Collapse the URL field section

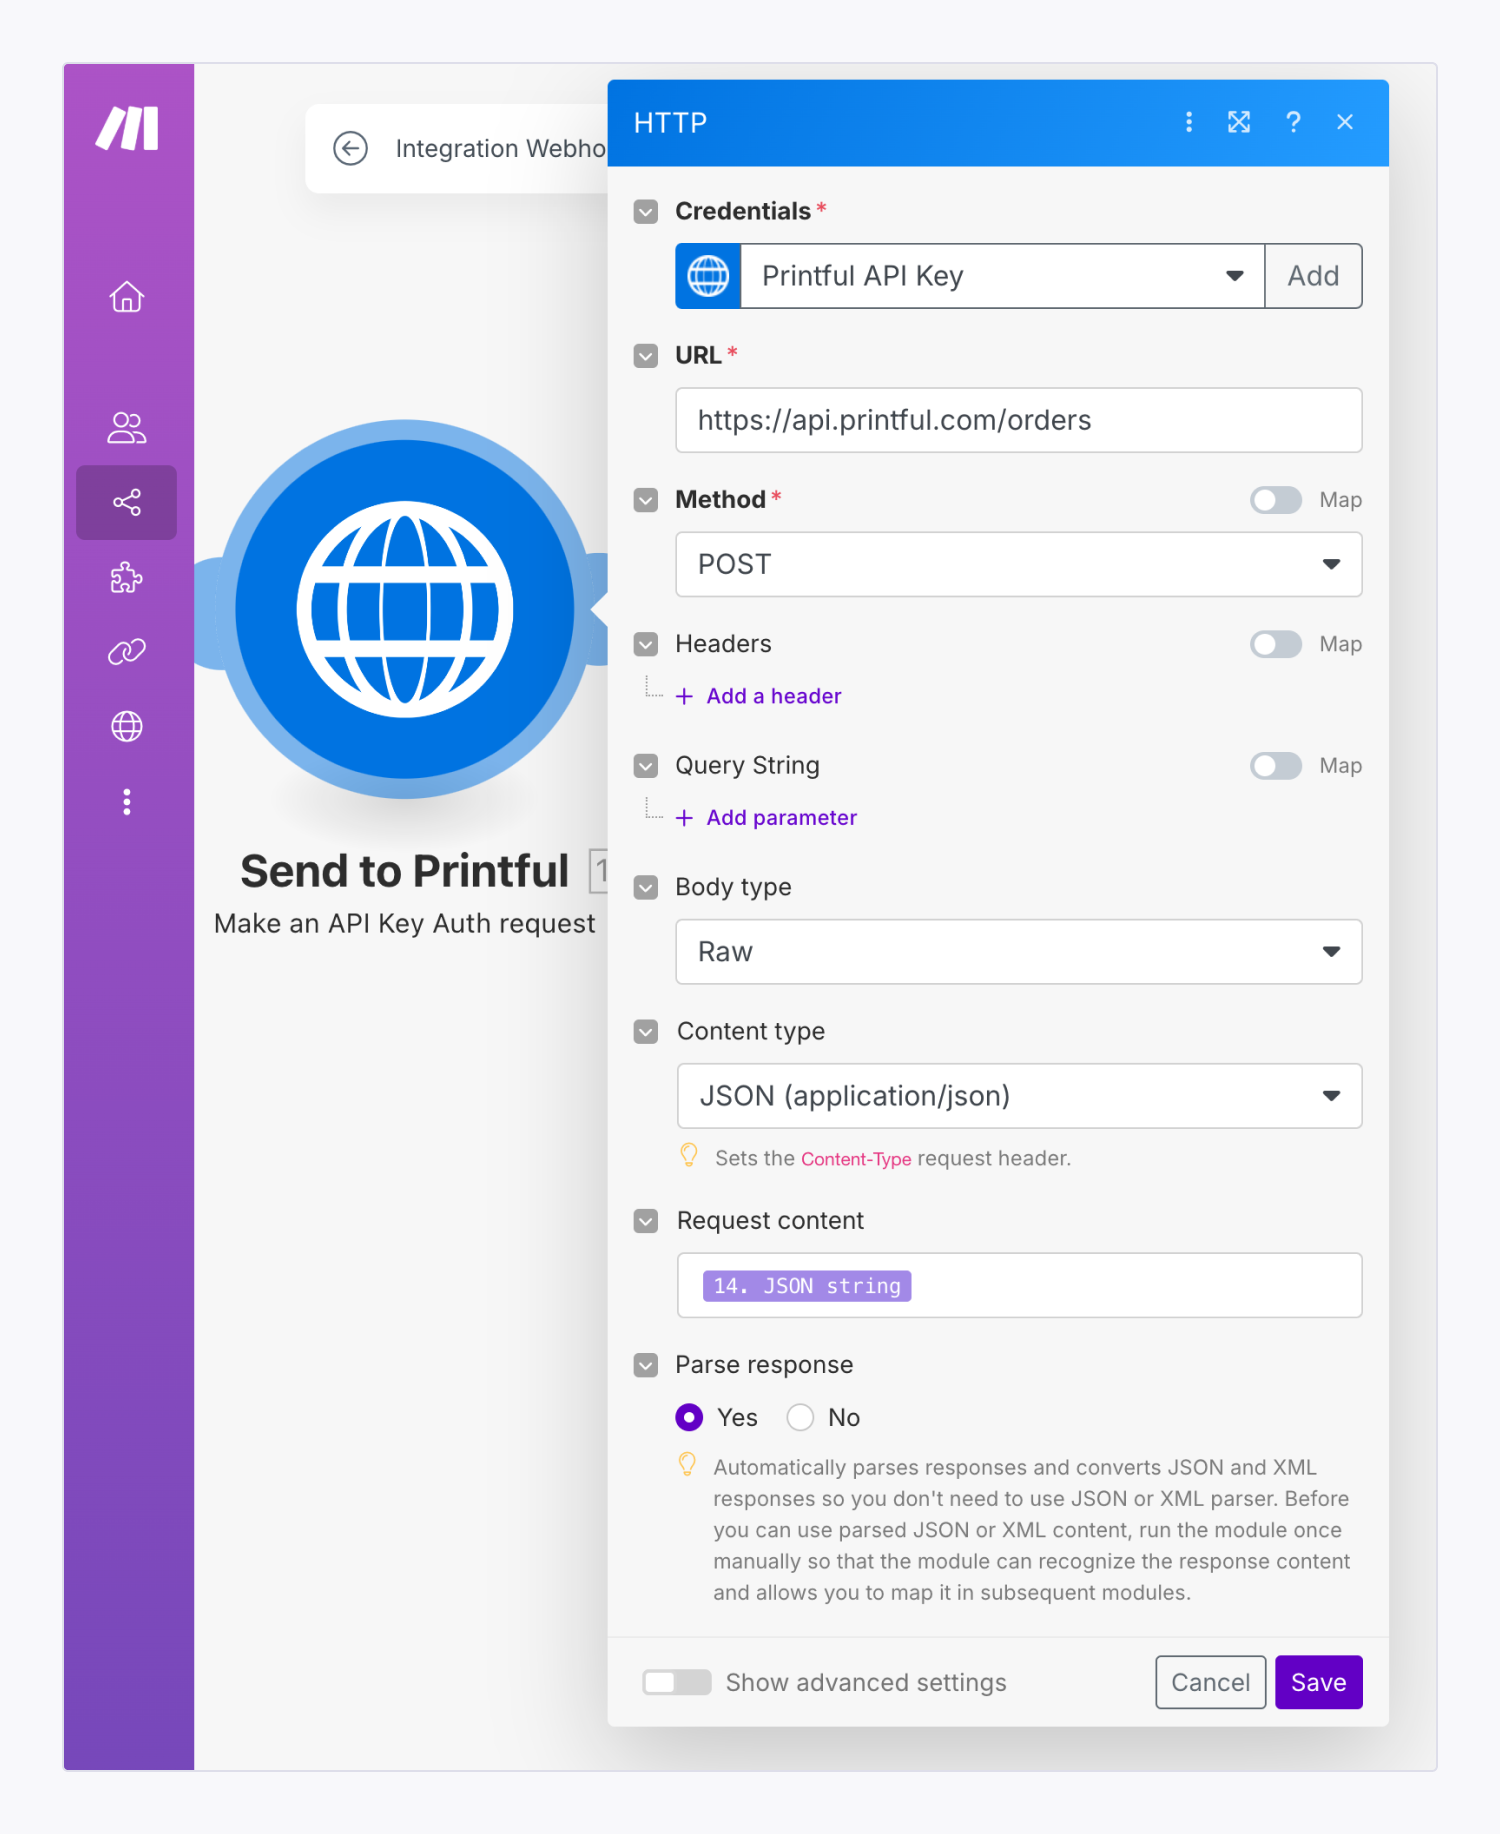point(646,356)
